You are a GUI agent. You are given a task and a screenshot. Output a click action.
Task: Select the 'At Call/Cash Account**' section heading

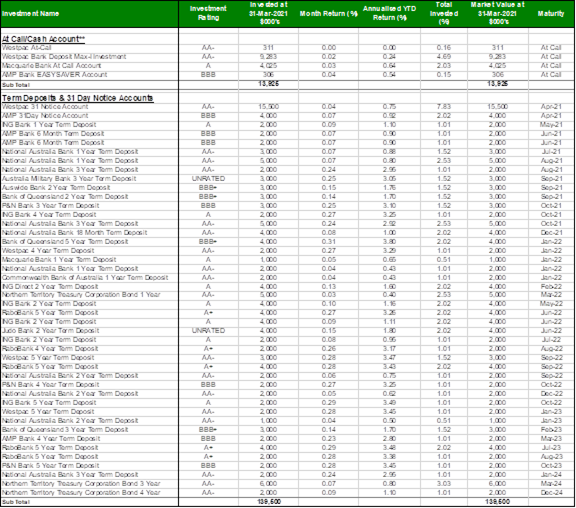coord(43,39)
